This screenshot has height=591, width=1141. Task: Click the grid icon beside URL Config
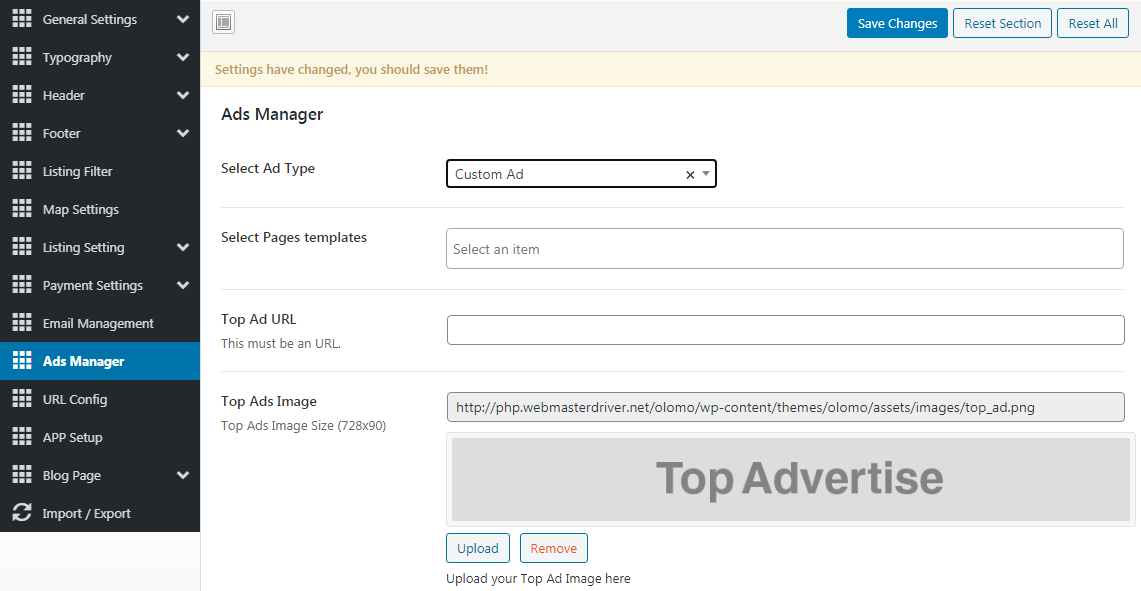click(22, 400)
